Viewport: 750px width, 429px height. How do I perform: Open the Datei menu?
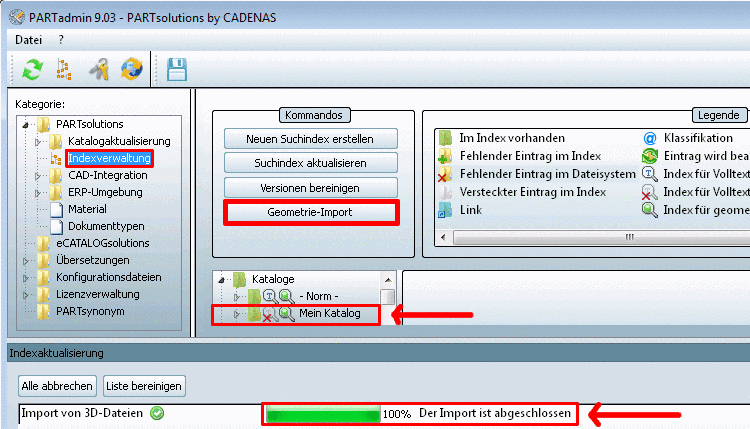coord(29,40)
